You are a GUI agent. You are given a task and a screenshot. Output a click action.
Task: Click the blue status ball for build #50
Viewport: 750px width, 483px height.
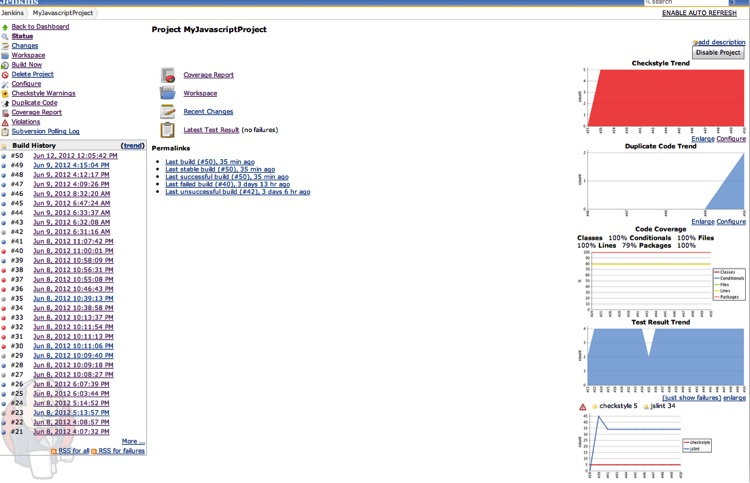(x=4, y=156)
